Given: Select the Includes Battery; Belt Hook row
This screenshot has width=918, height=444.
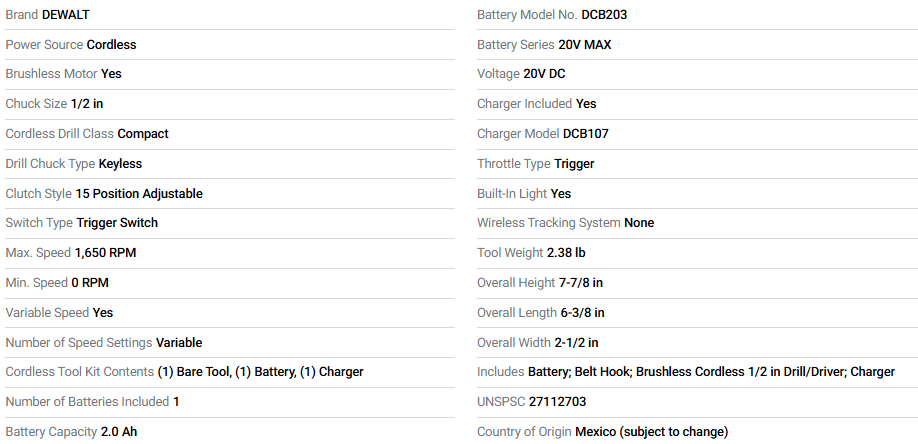Looking at the screenshot, I should pyautogui.click(x=686, y=372).
